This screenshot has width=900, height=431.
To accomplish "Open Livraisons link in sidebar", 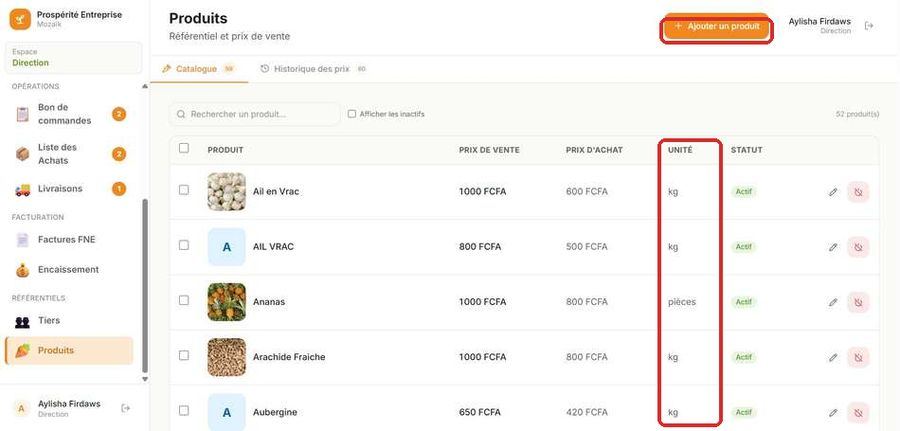I will [69, 189].
